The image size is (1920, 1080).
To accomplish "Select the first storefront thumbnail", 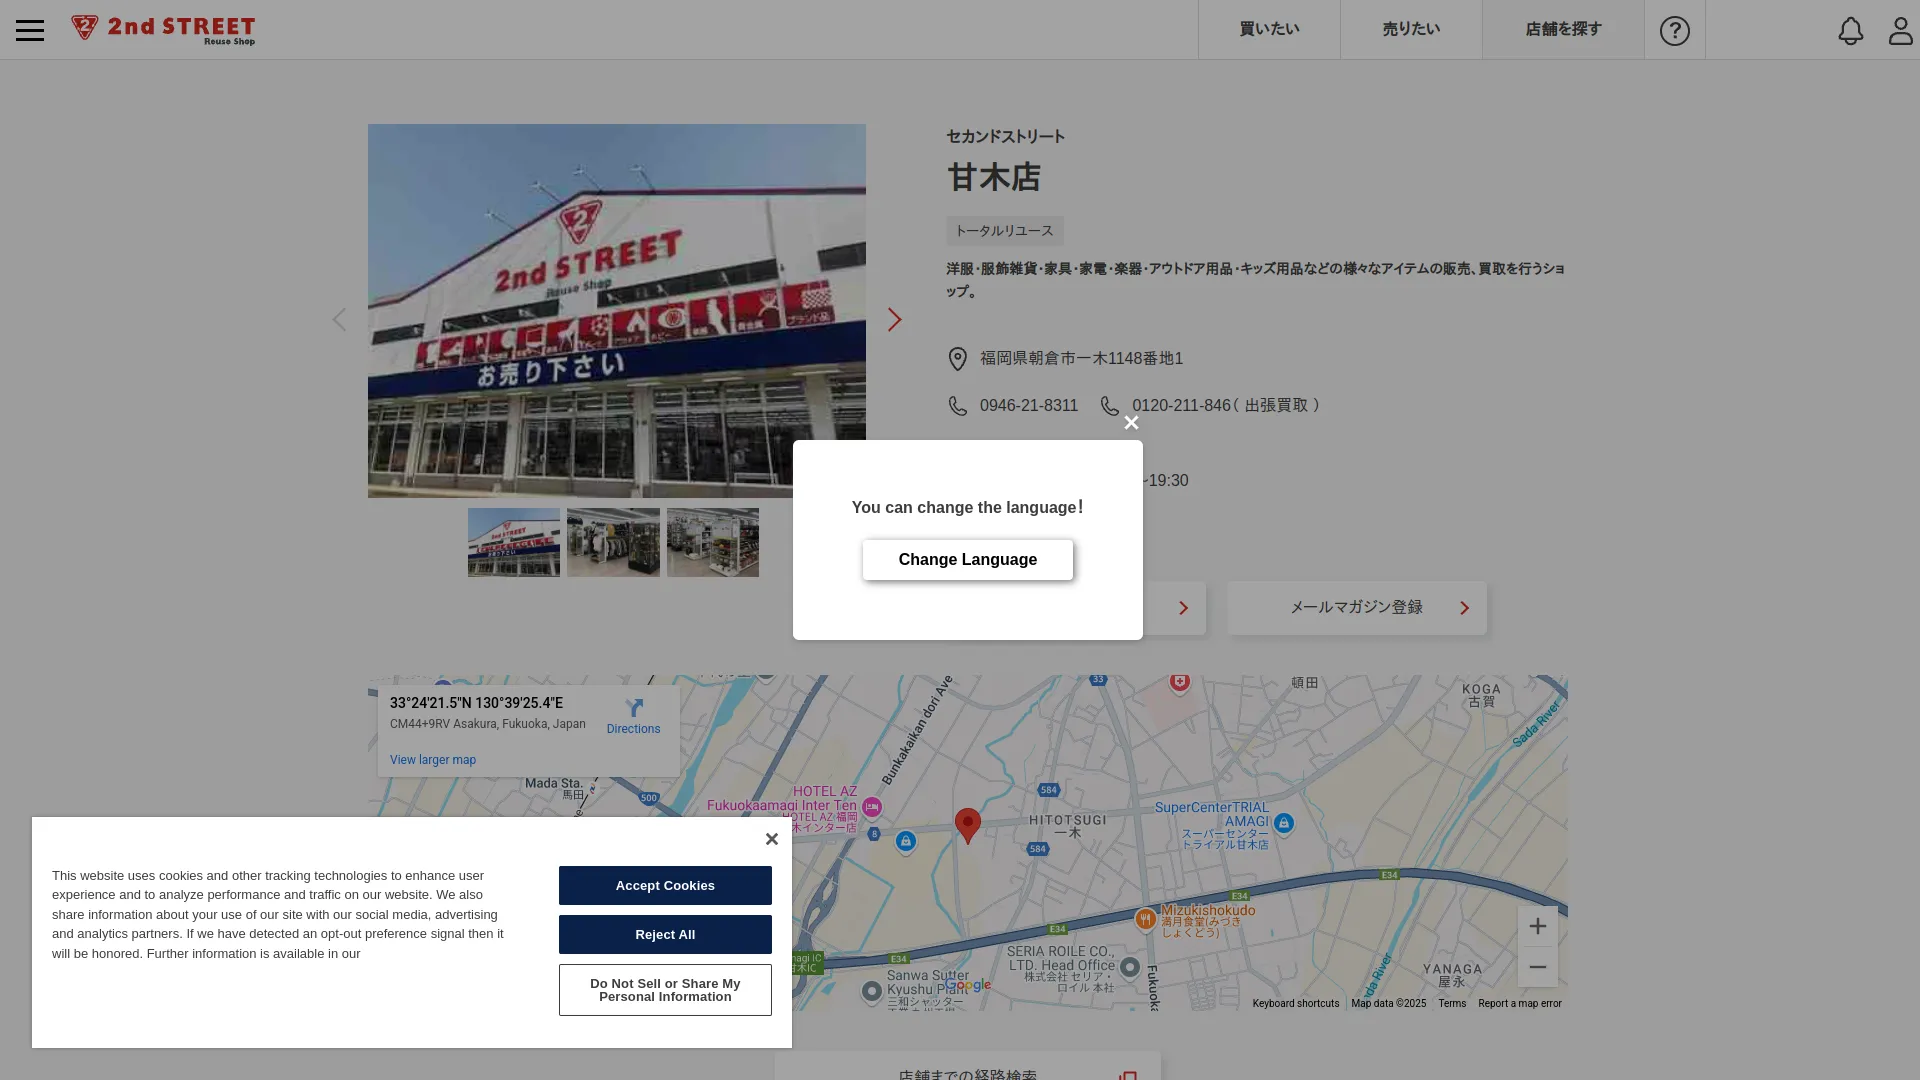I will (x=514, y=542).
